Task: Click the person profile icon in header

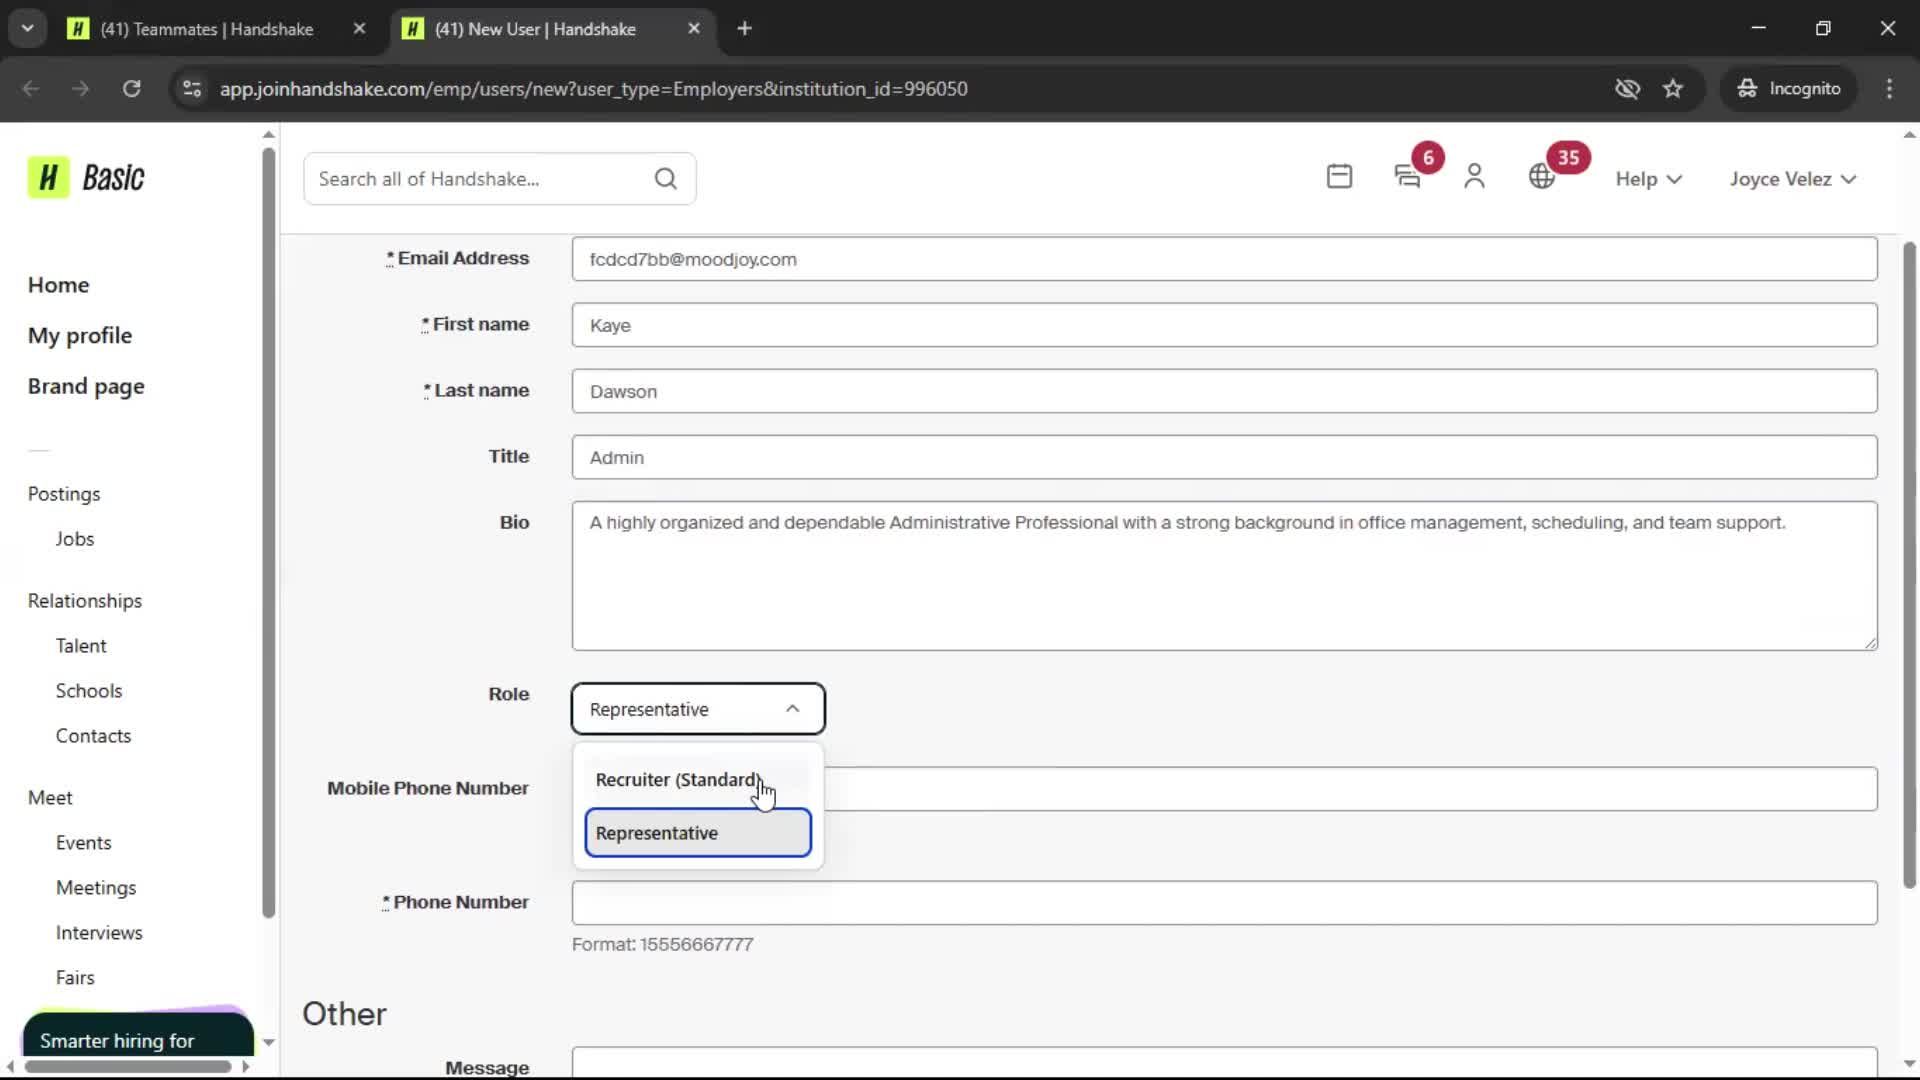Action: click(1474, 177)
